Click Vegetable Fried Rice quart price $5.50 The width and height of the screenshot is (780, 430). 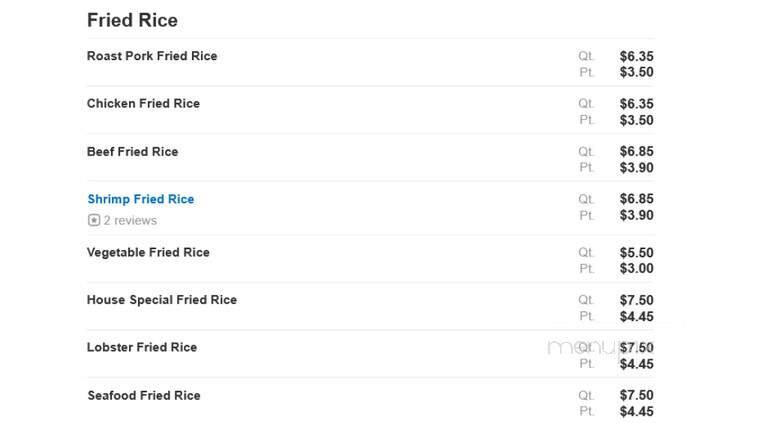click(x=636, y=252)
